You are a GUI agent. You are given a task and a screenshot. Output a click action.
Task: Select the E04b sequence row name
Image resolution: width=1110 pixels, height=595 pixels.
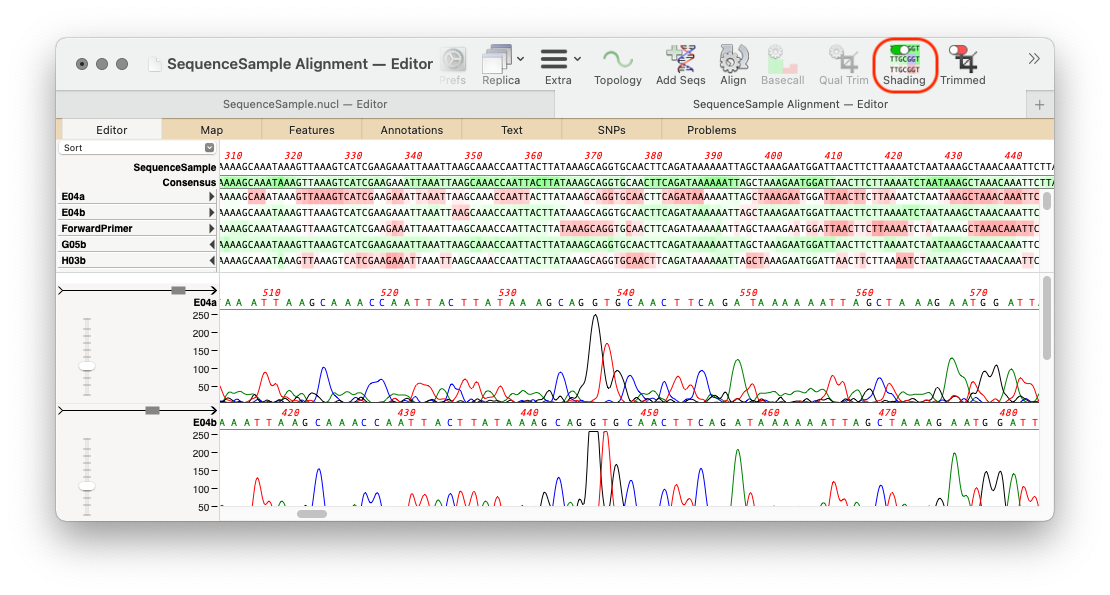coord(73,212)
